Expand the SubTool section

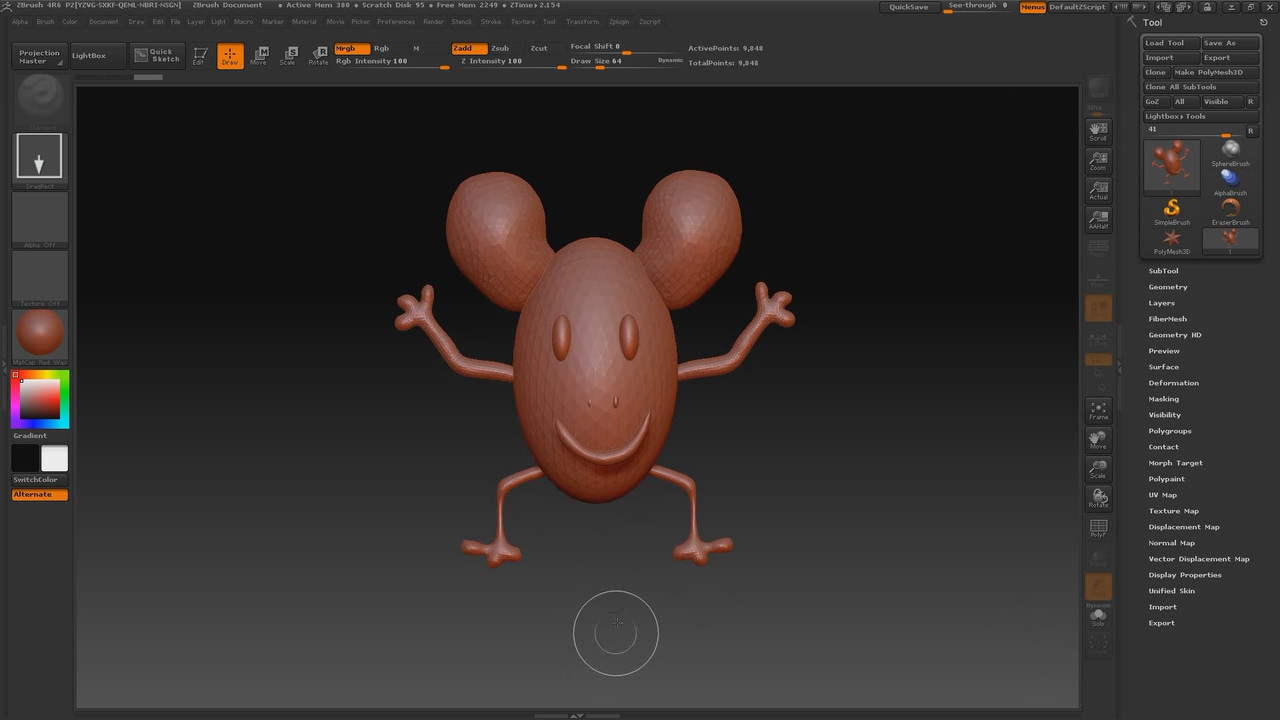click(x=1163, y=271)
